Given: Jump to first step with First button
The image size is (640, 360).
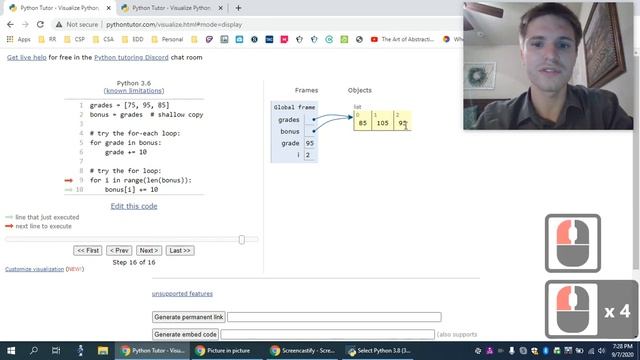Looking at the screenshot, I should [x=88, y=251].
